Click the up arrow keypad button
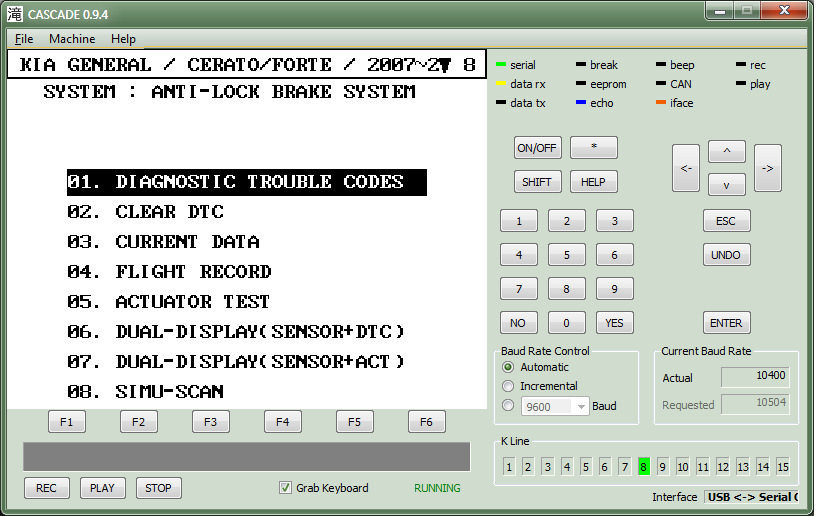The width and height of the screenshot is (819, 516). coord(727,151)
